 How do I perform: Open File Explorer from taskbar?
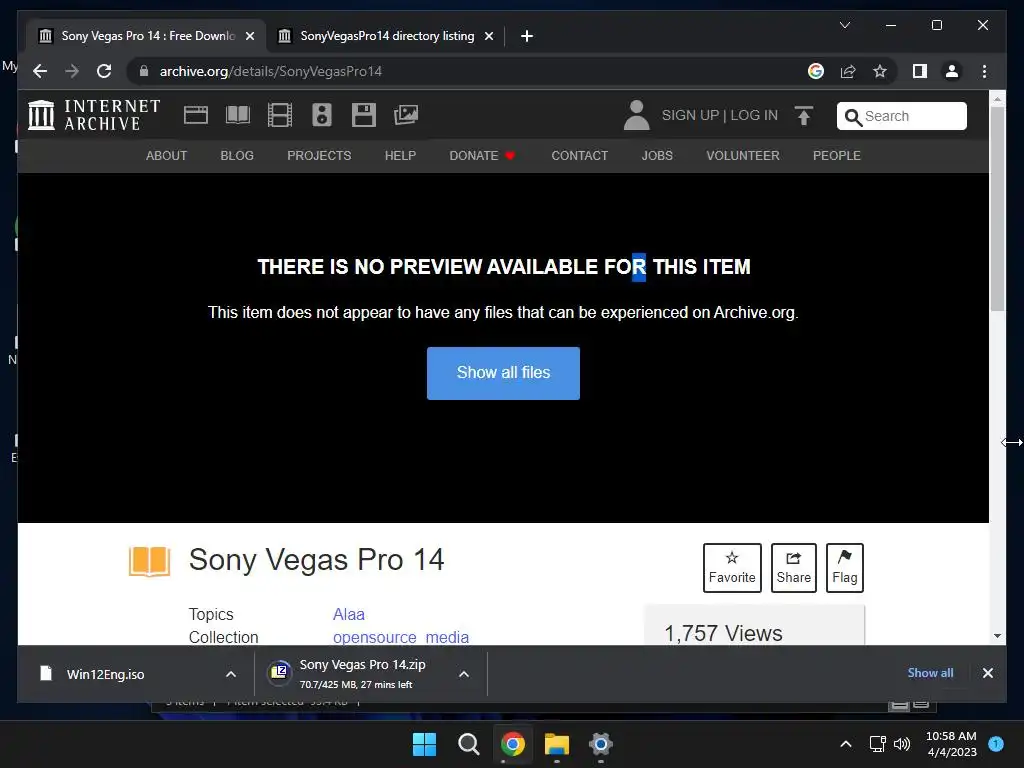tap(556, 744)
